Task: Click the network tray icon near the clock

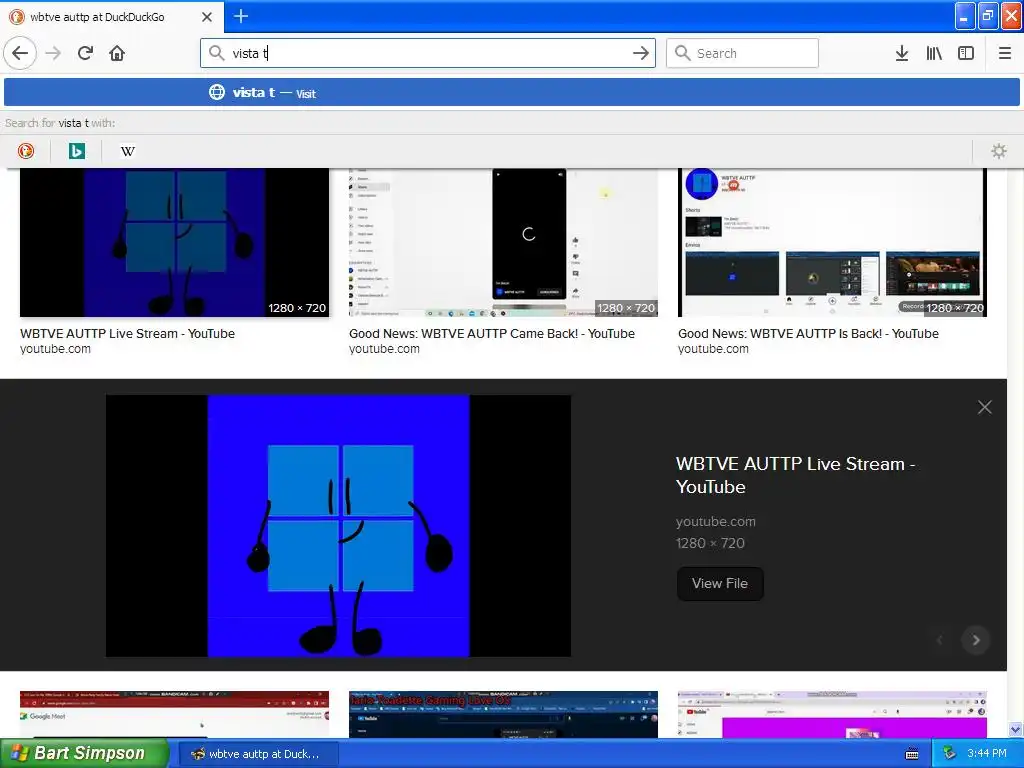Action: (950, 754)
